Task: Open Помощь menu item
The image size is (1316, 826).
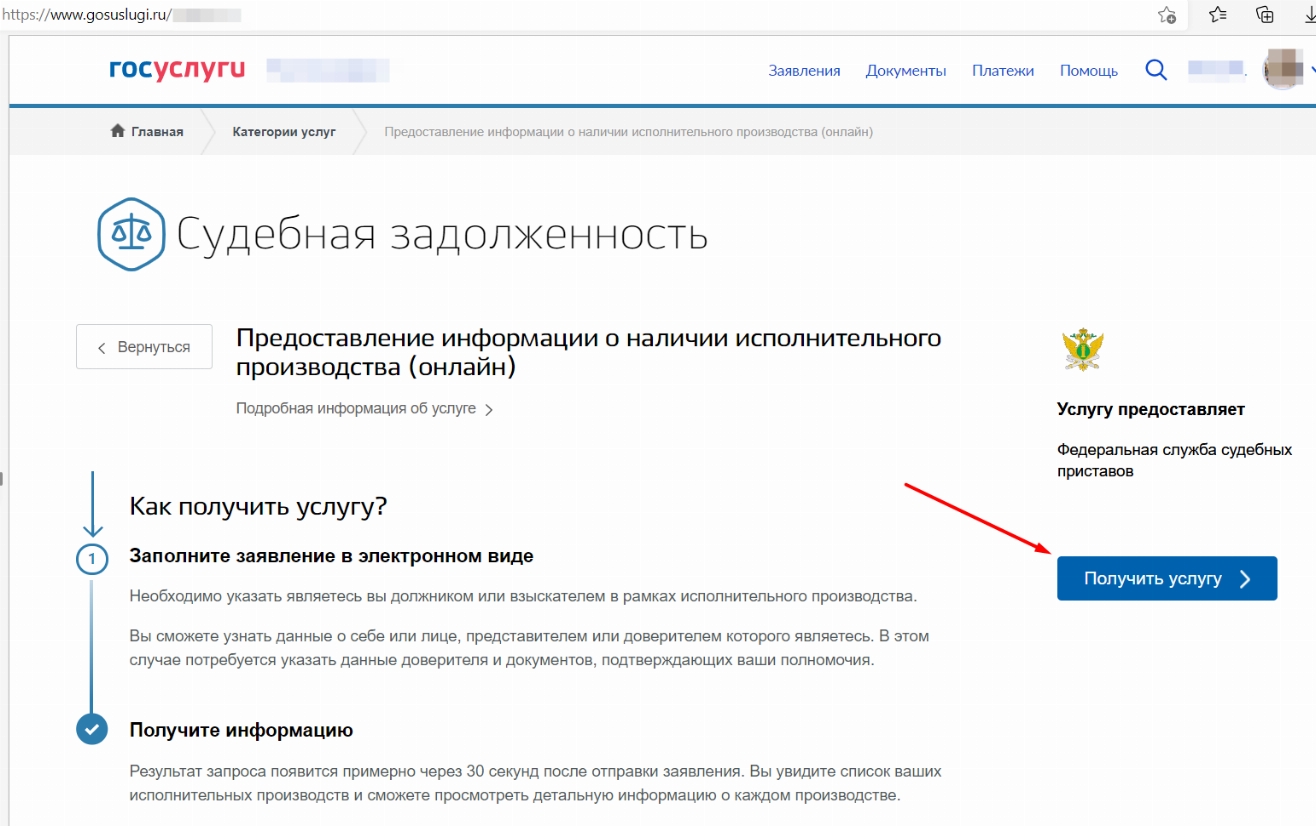Action: tap(1089, 71)
